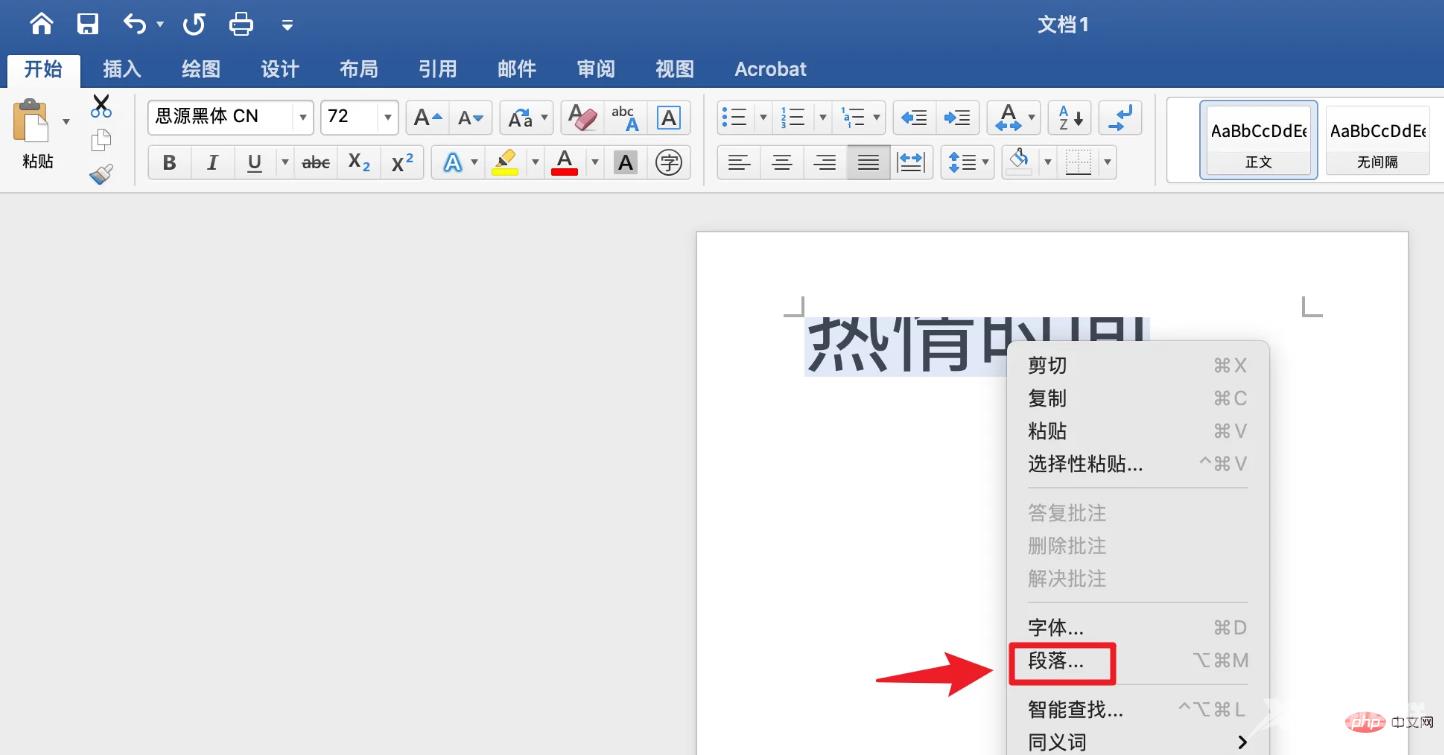The image size is (1444, 755).
Task: Select 复制 in the context menu
Action: 1047,398
